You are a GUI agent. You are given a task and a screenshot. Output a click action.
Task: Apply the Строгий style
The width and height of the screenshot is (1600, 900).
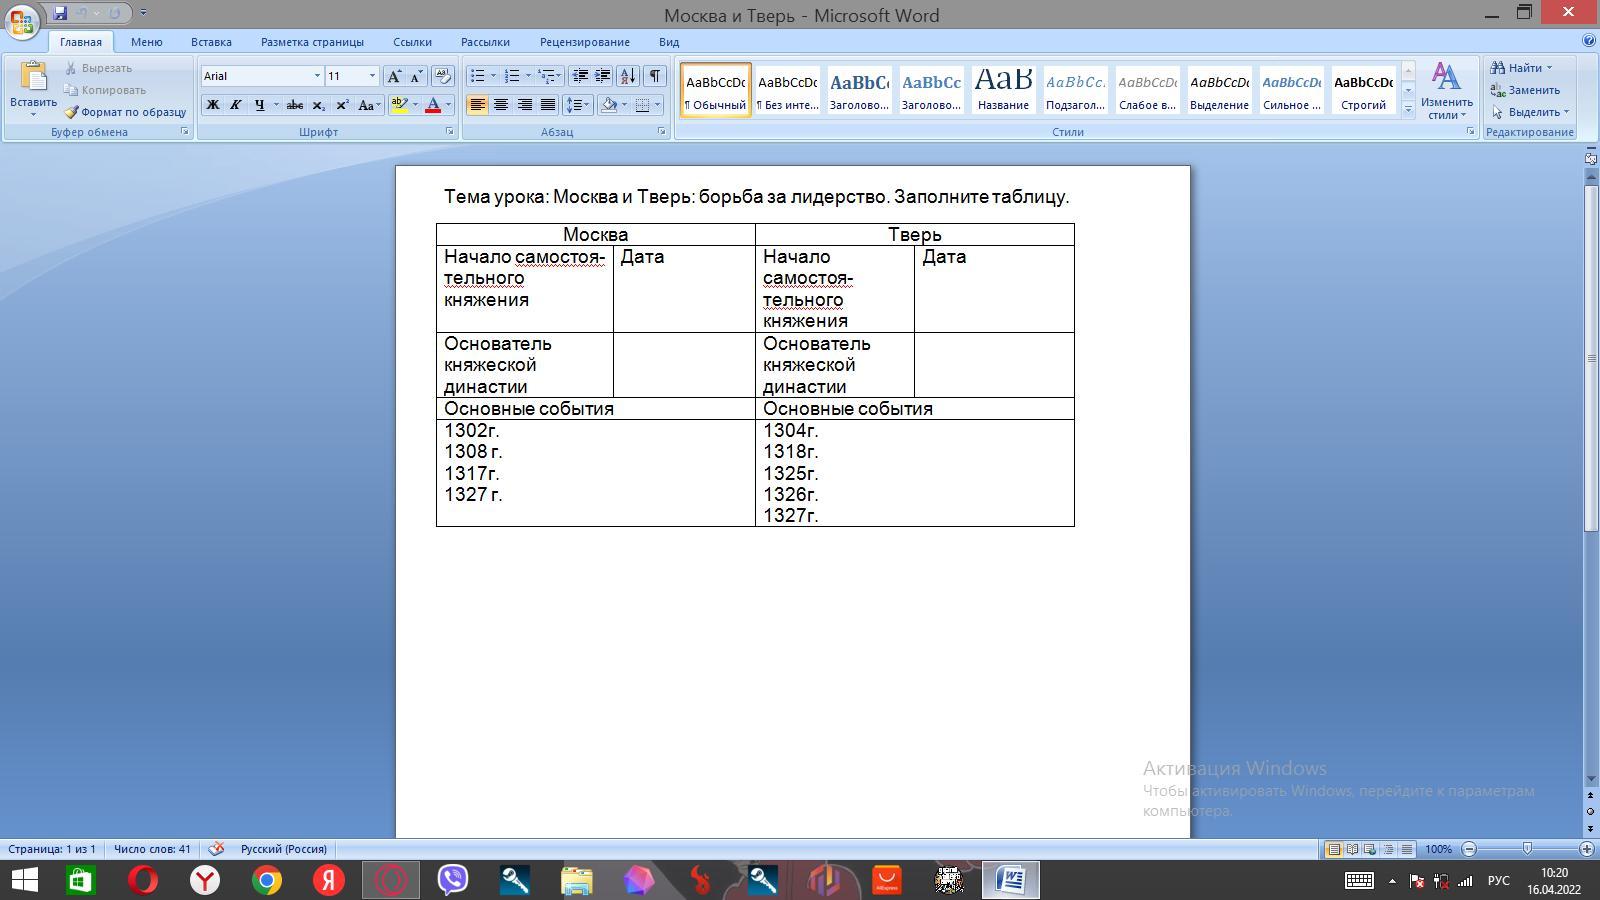[1363, 90]
